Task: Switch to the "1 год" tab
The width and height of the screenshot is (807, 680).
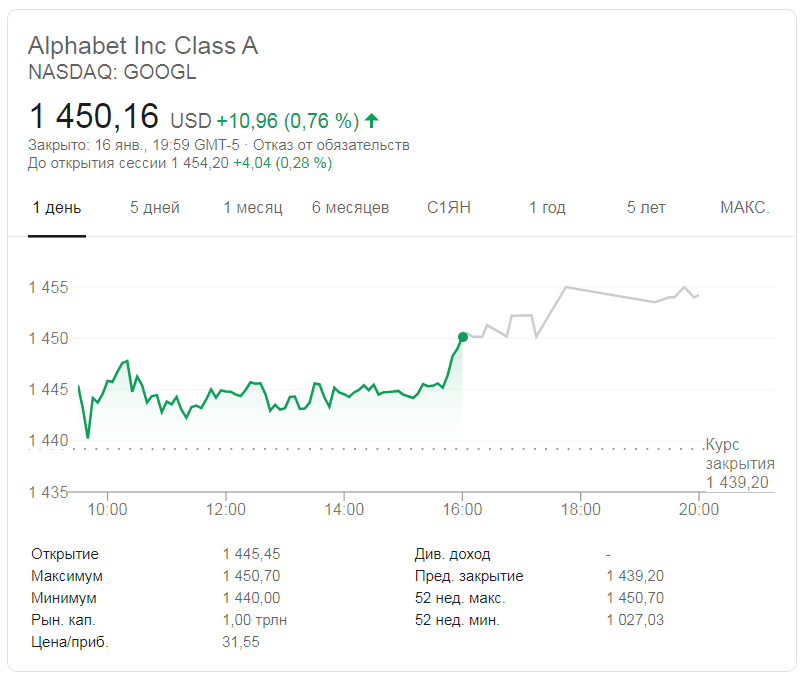Action: click(x=547, y=208)
